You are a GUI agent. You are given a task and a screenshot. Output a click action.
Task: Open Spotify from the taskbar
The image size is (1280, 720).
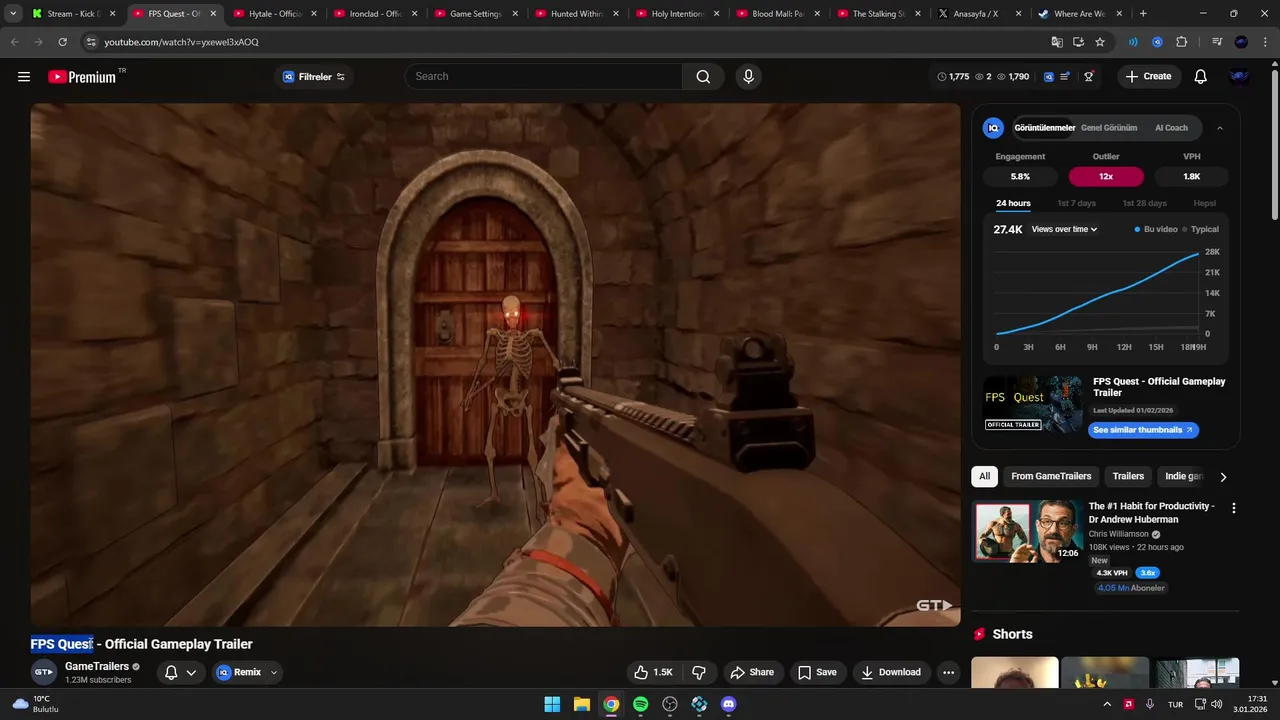pyautogui.click(x=640, y=704)
